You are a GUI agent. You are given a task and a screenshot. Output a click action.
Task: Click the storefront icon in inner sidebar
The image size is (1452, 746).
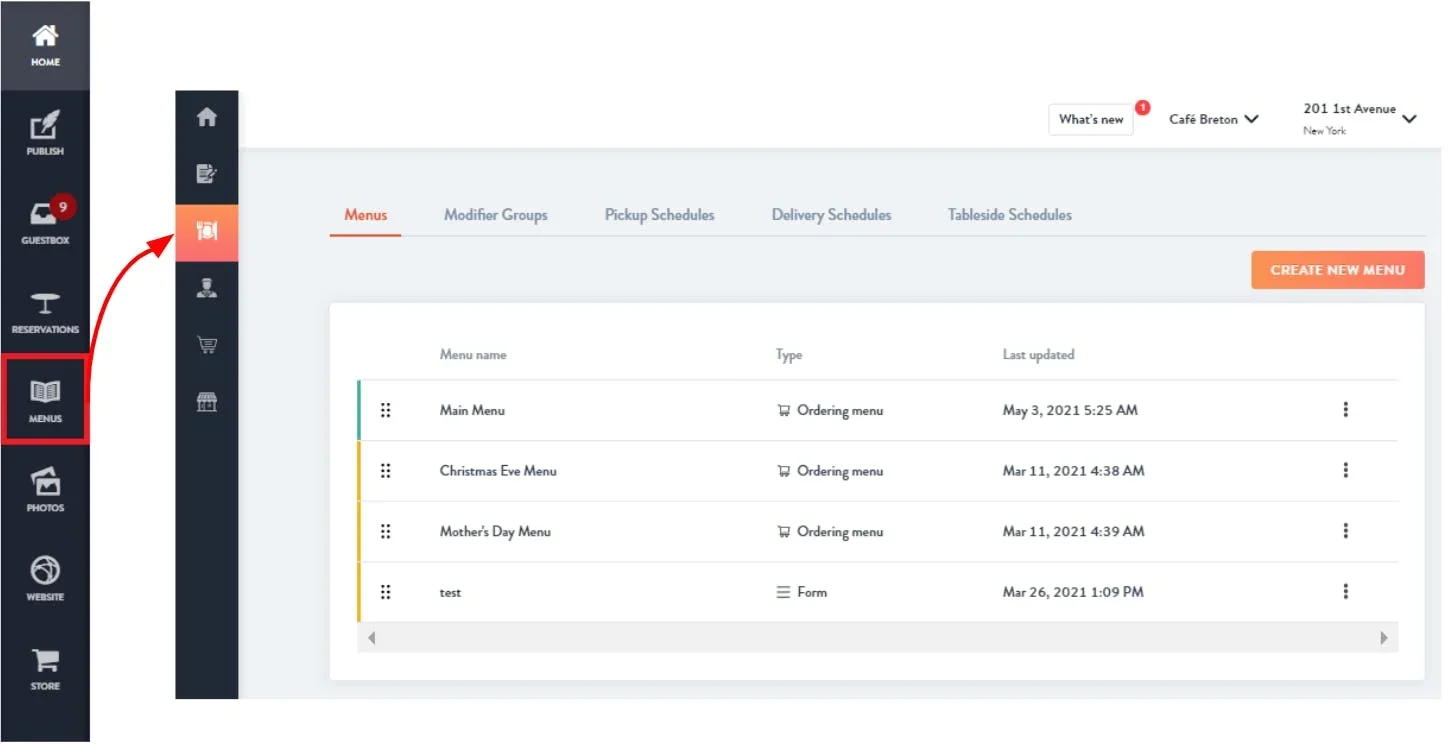(x=207, y=403)
